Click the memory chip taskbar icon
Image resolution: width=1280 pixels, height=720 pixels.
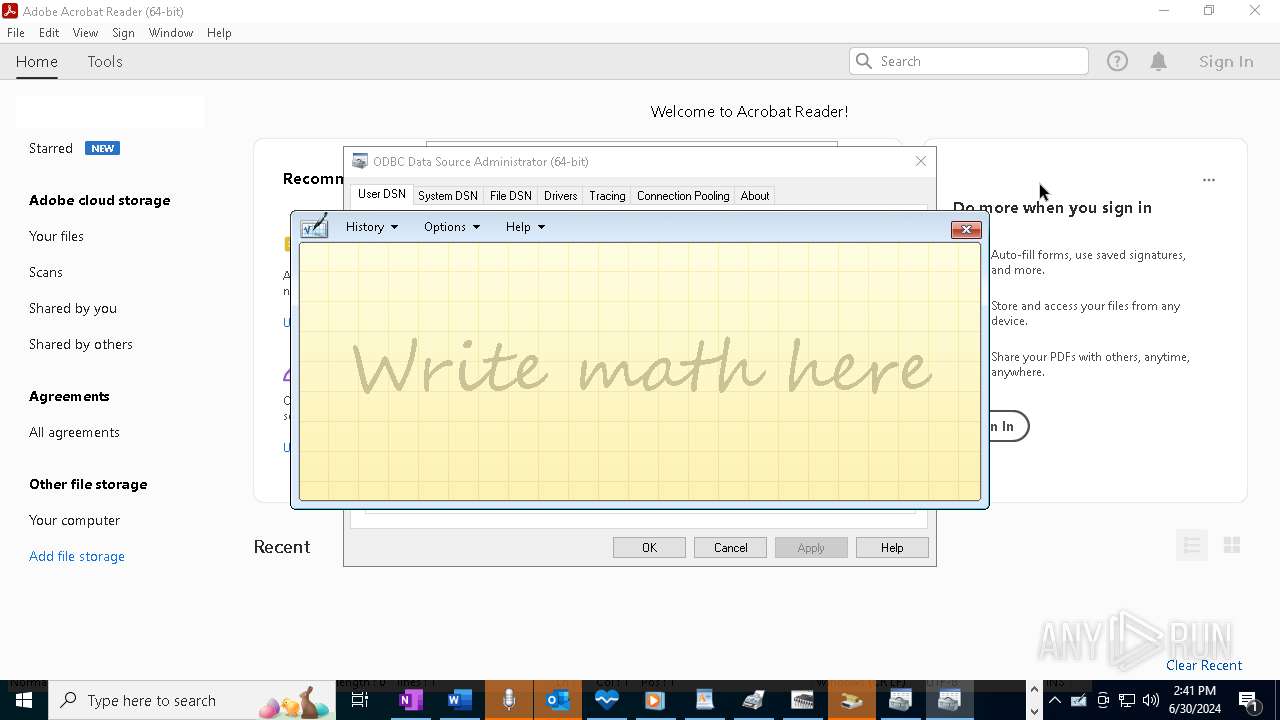pos(802,700)
